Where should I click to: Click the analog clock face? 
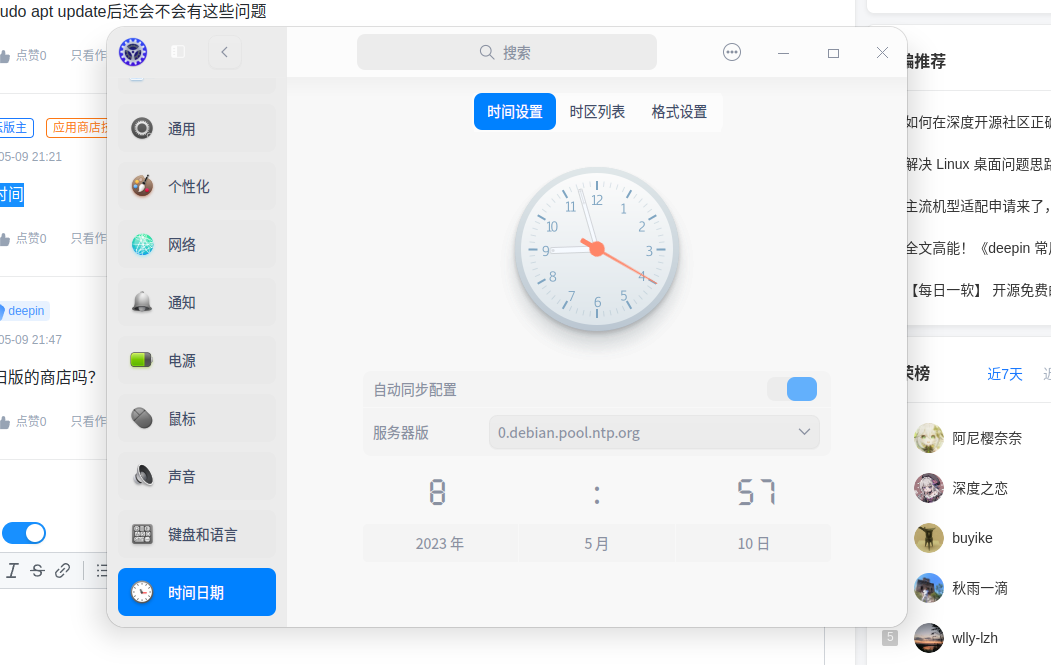[597, 249]
